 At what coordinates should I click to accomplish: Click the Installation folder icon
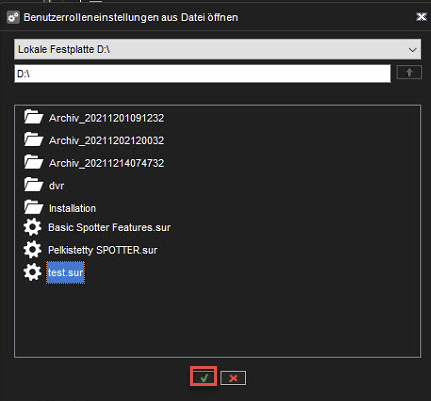(33, 207)
